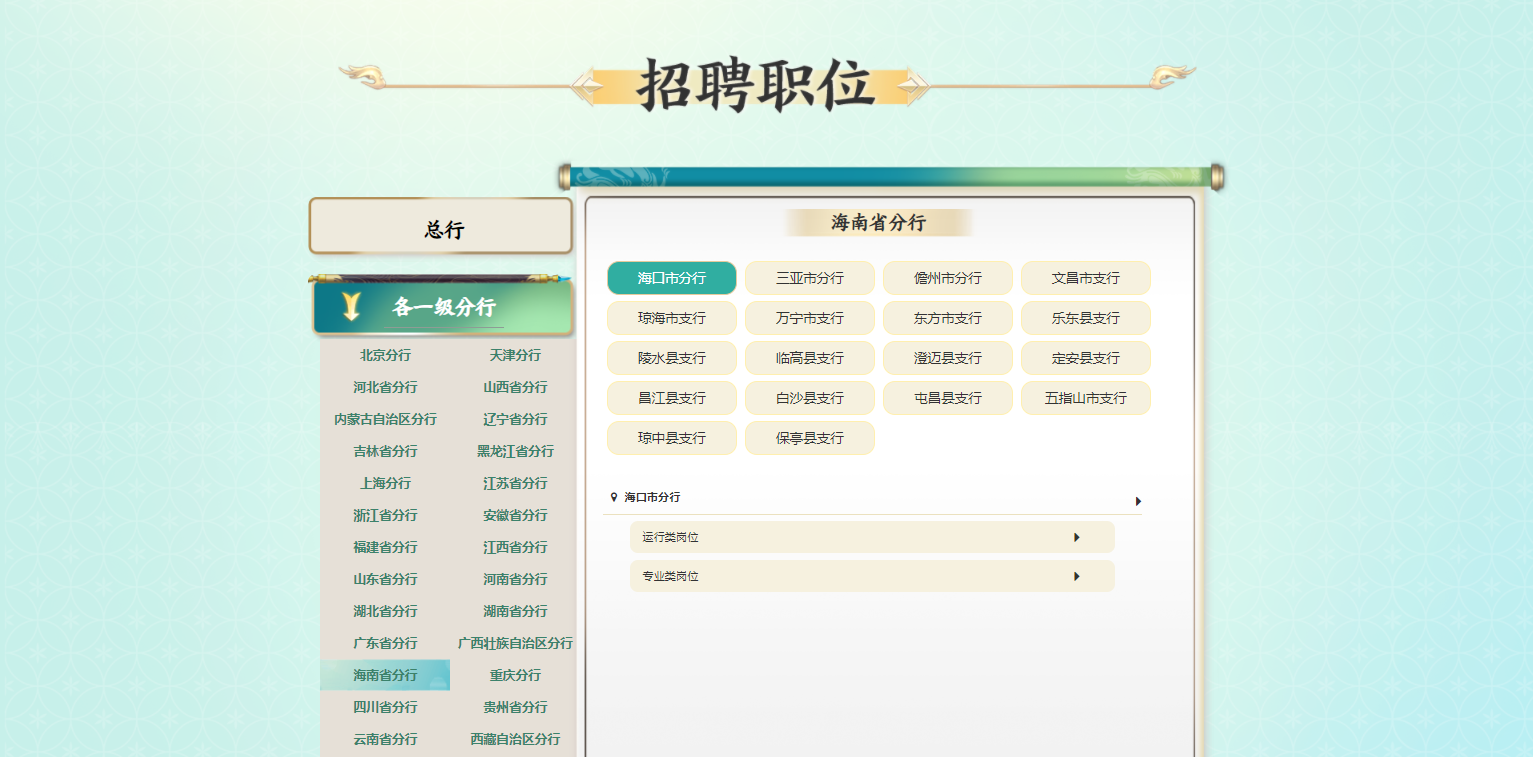Image resolution: width=1533 pixels, height=757 pixels.
Task: Click 广东省分行 in the branch list
Action: click(385, 643)
